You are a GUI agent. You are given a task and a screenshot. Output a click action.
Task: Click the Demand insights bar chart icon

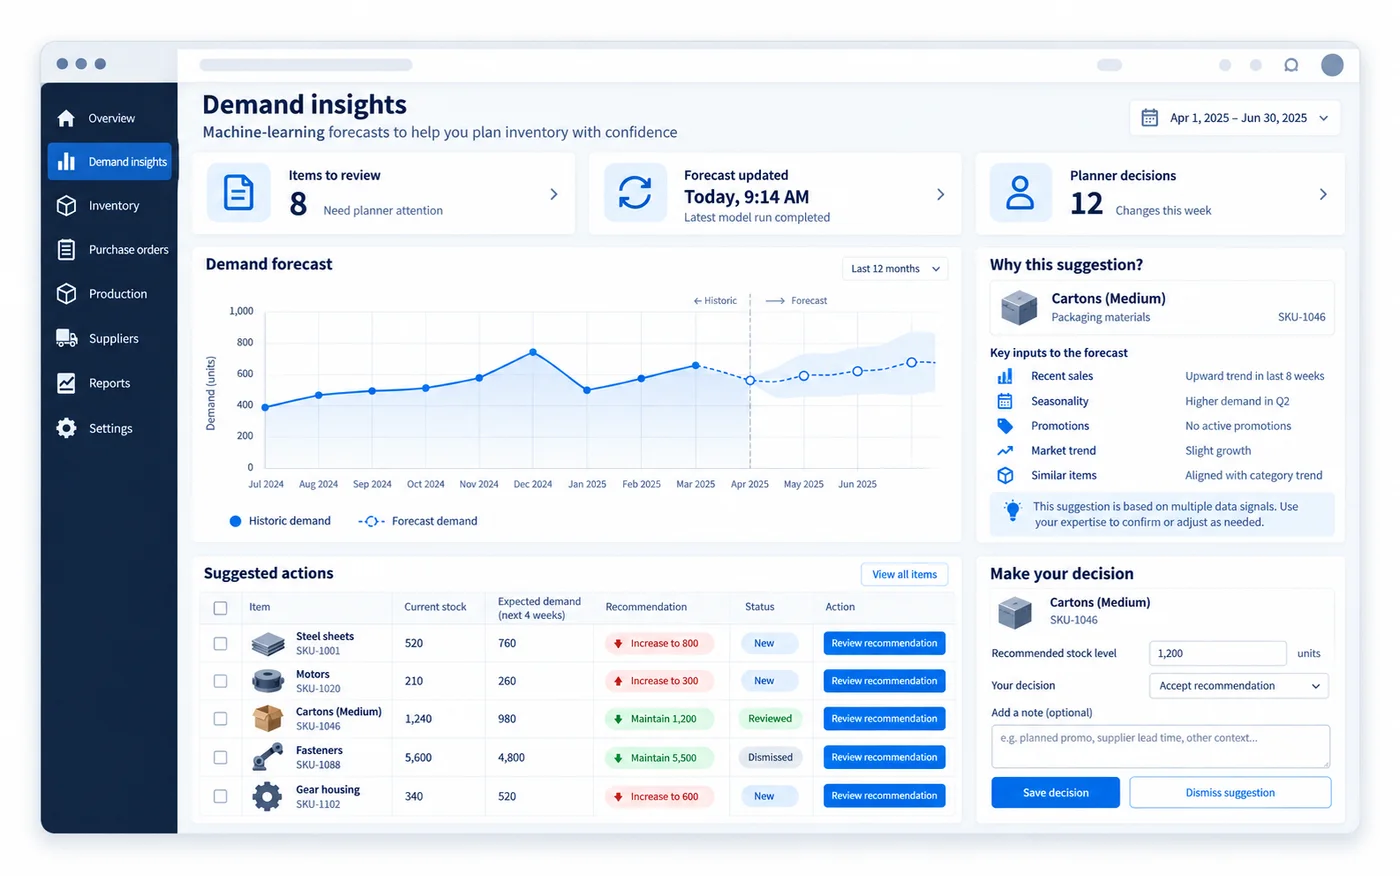[x=66, y=162]
